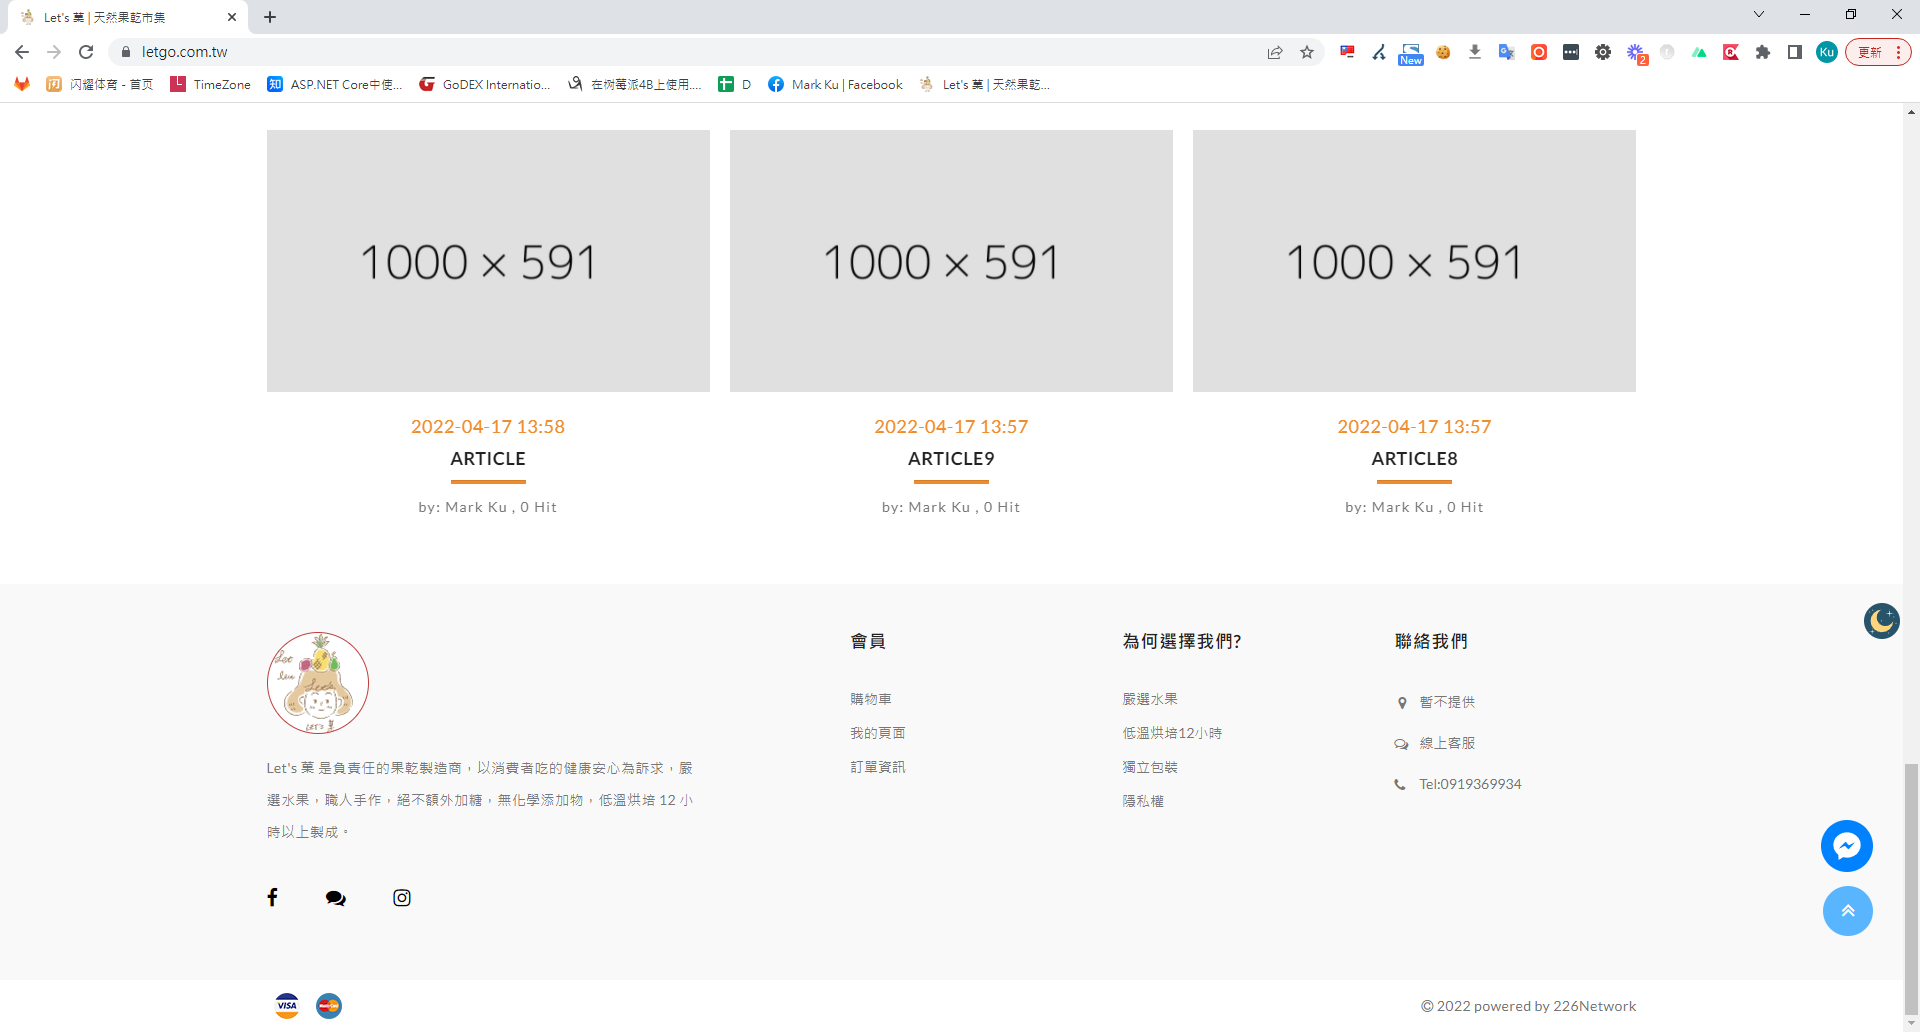Expand the tab search chevron
Screen dimensions: 1920x1032
pyautogui.click(x=1759, y=15)
